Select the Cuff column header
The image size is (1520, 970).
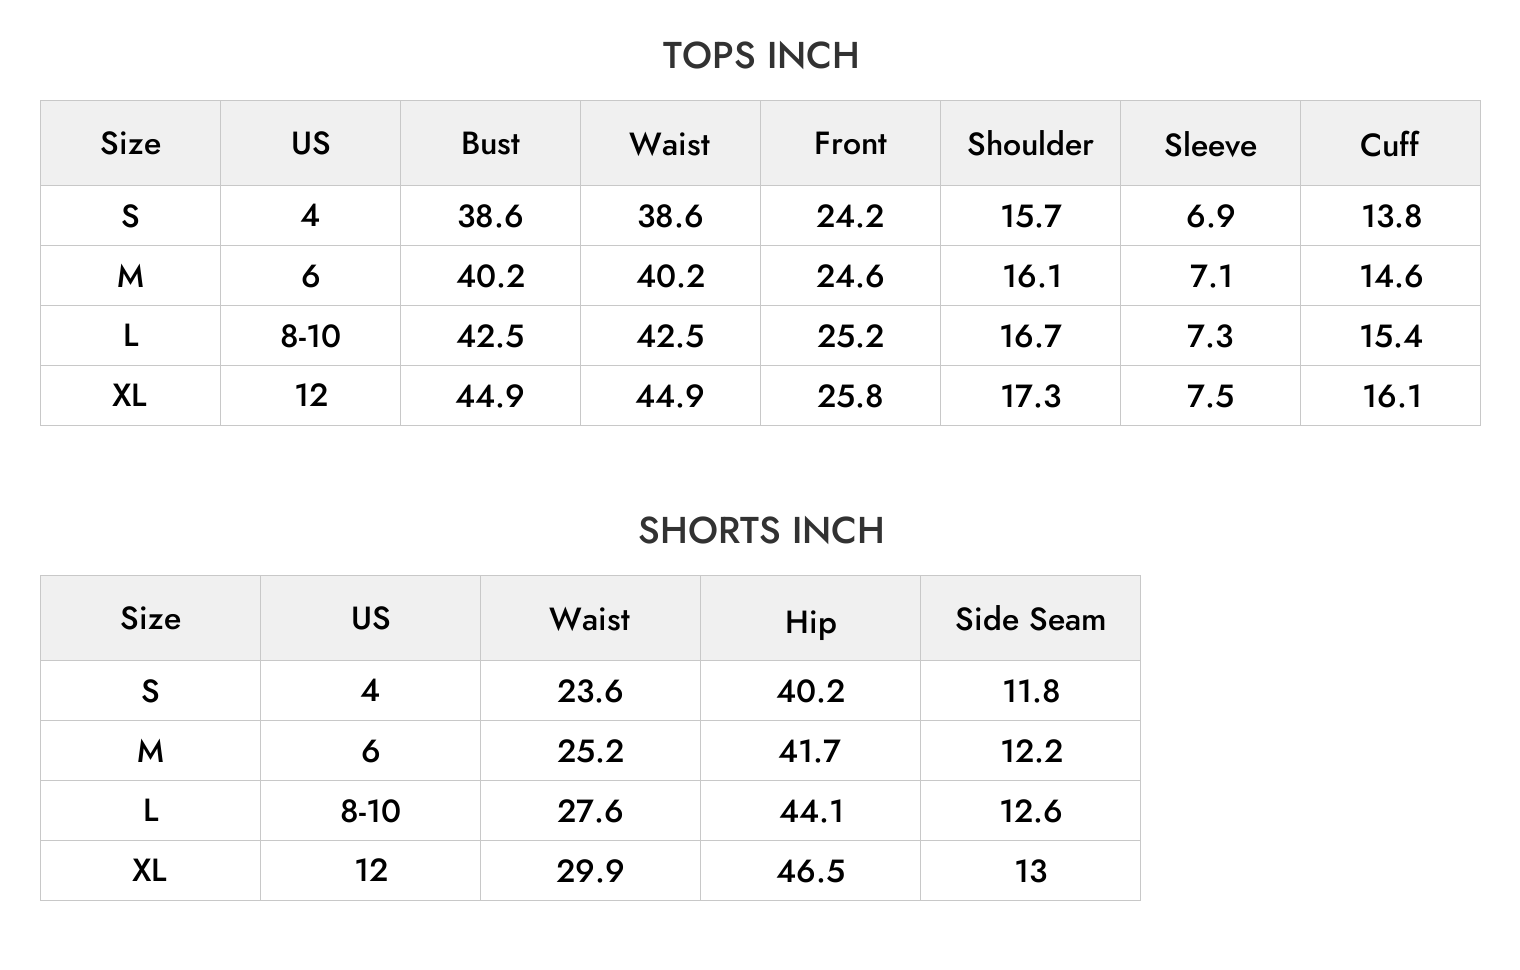(1390, 145)
